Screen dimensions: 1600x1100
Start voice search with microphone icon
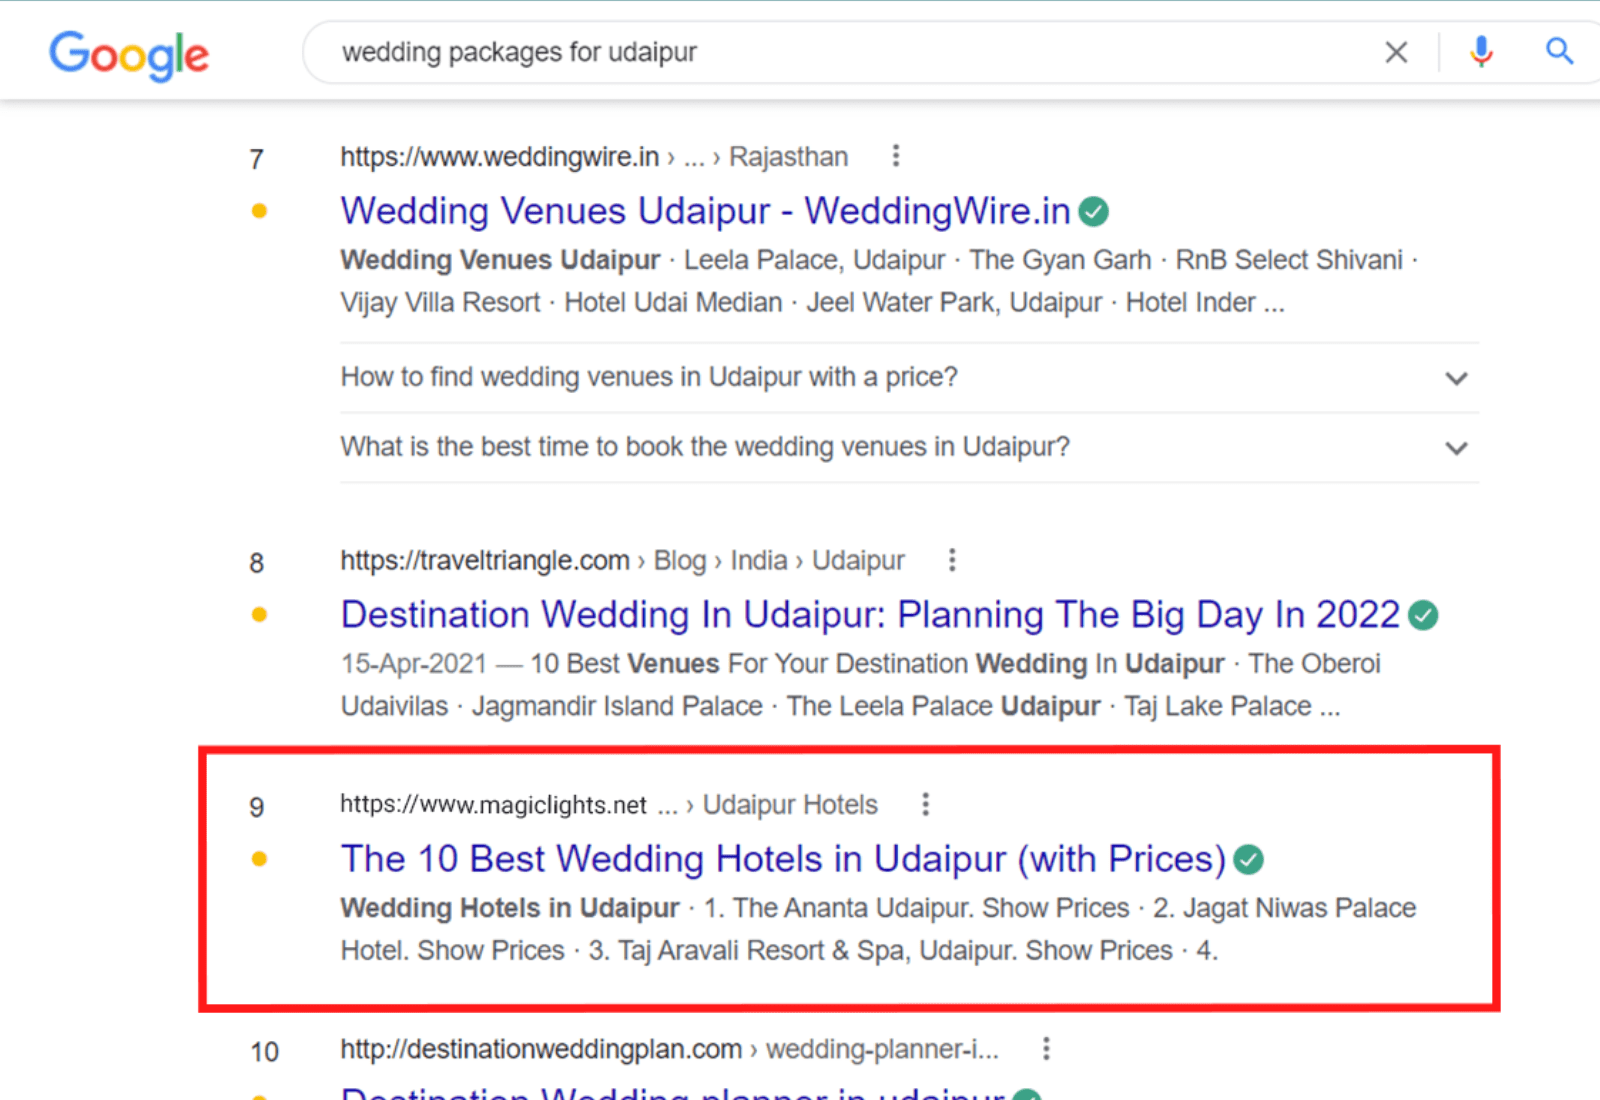pos(1481,51)
